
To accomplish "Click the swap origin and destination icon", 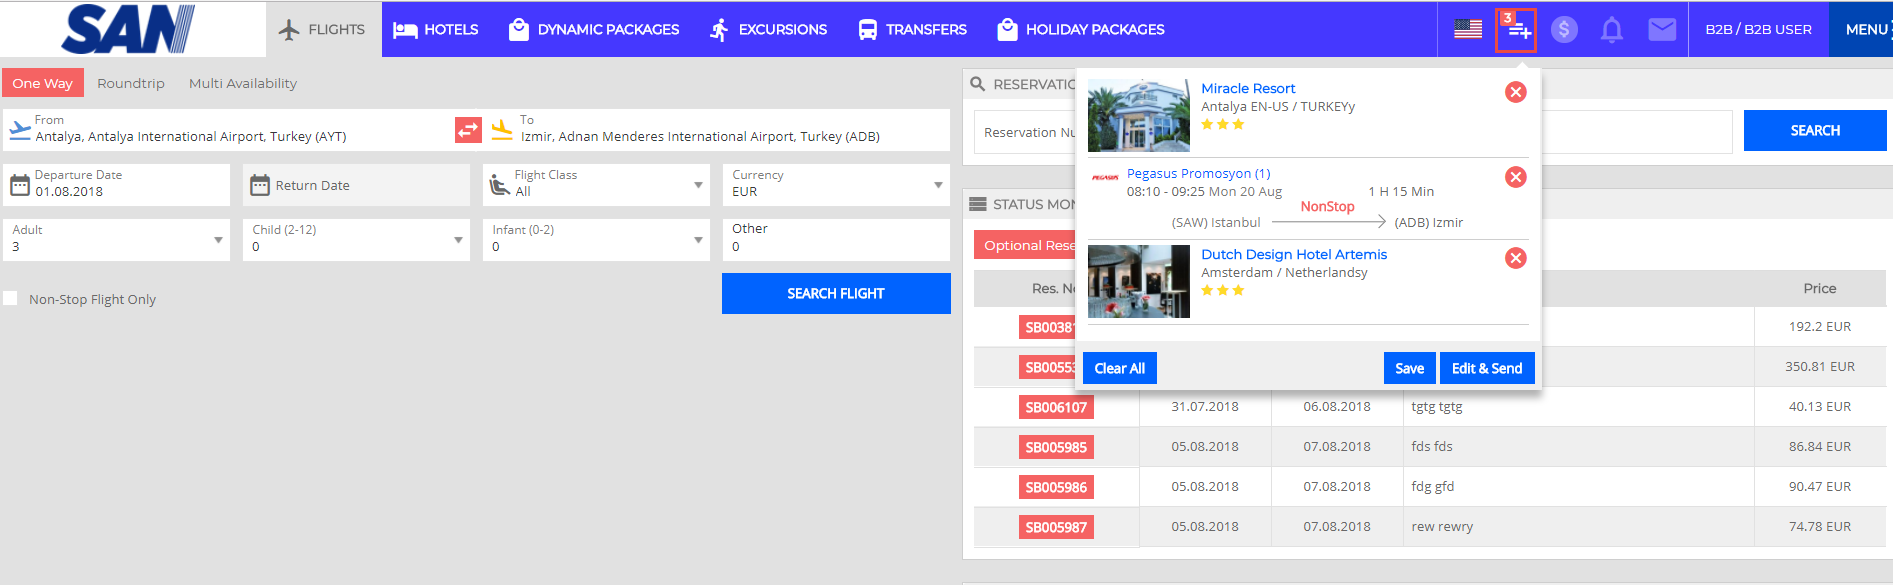I will pos(468,130).
